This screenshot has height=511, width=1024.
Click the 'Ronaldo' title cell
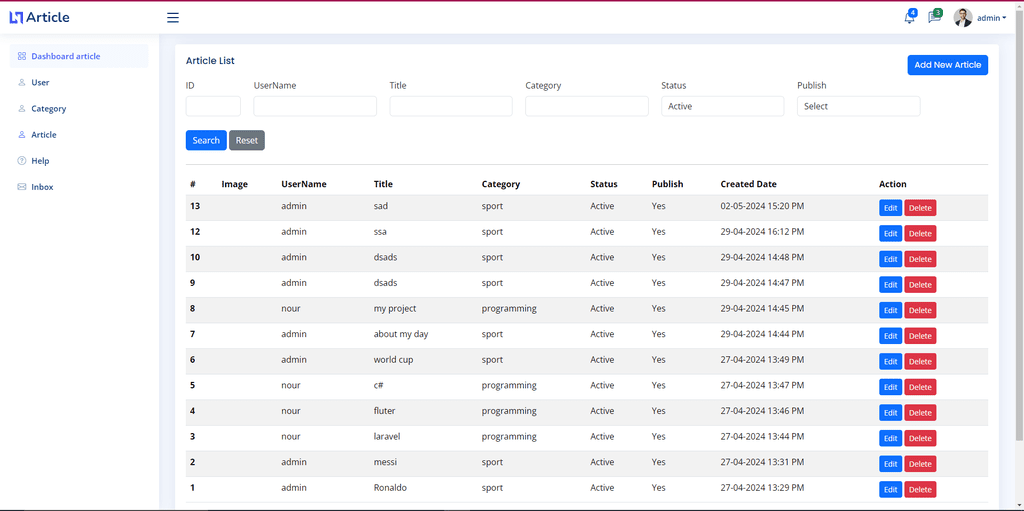click(390, 487)
